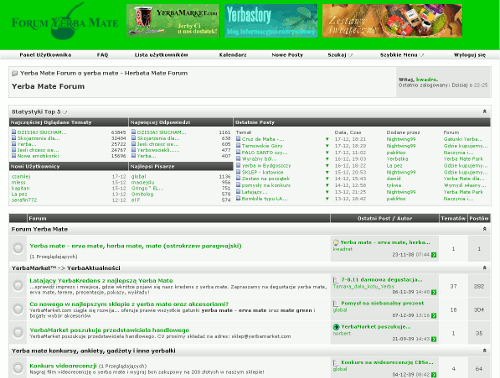
Task: Go to the FAQ page
Action: (102, 55)
